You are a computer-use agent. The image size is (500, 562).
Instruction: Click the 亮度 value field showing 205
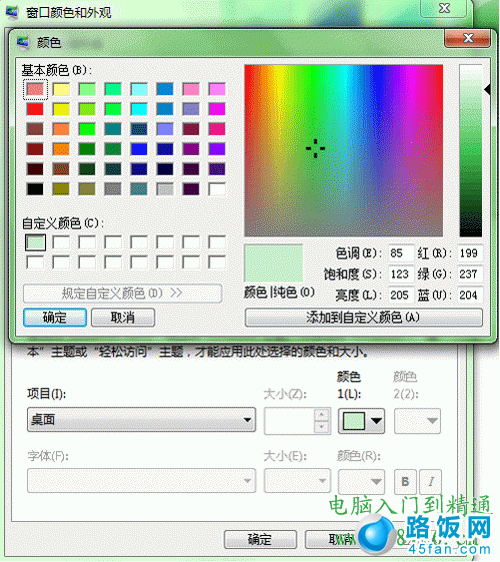pyautogui.click(x=401, y=295)
